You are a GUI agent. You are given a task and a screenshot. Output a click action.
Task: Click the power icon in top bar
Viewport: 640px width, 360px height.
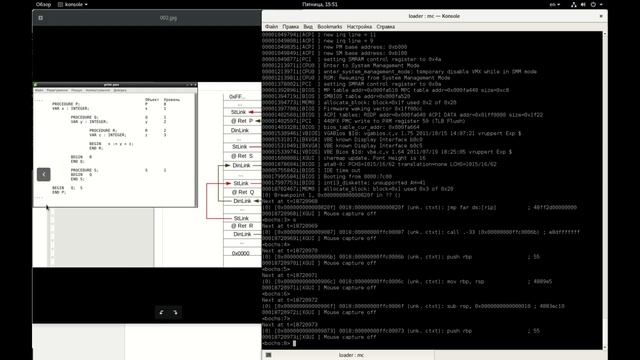point(593,4)
